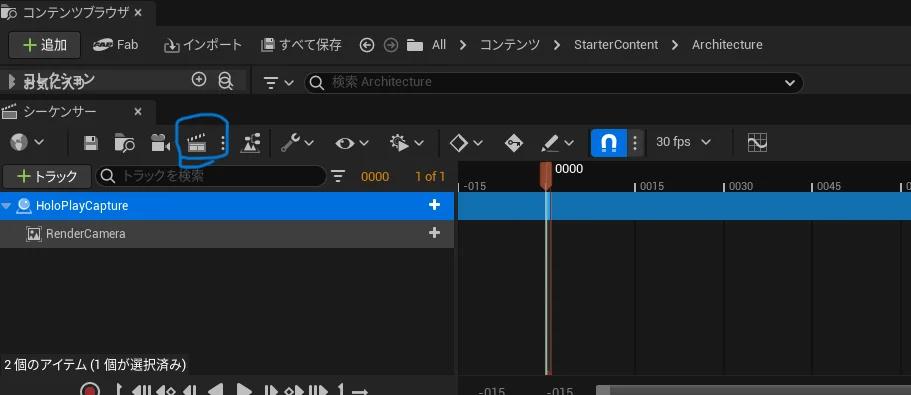This screenshot has width=911, height=395.
Task: Close the コンテンツブラウザ tab
Action: [x=138, y=12]
